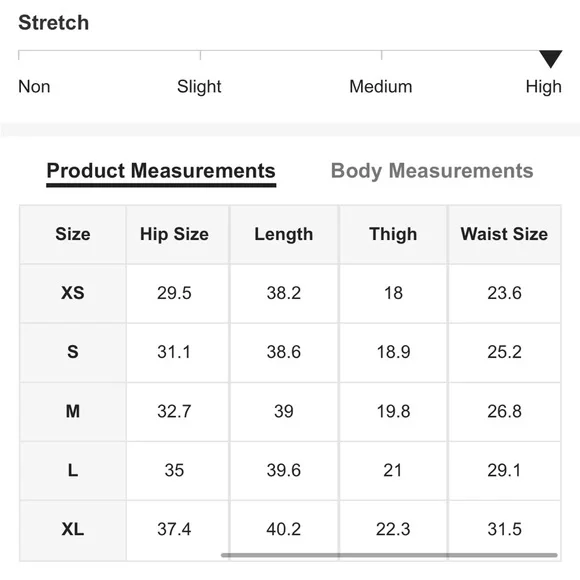The width and height of the screenshot is (580, 580).
Task: Click the Waist Size column header
Action: (x=504, y=234)
